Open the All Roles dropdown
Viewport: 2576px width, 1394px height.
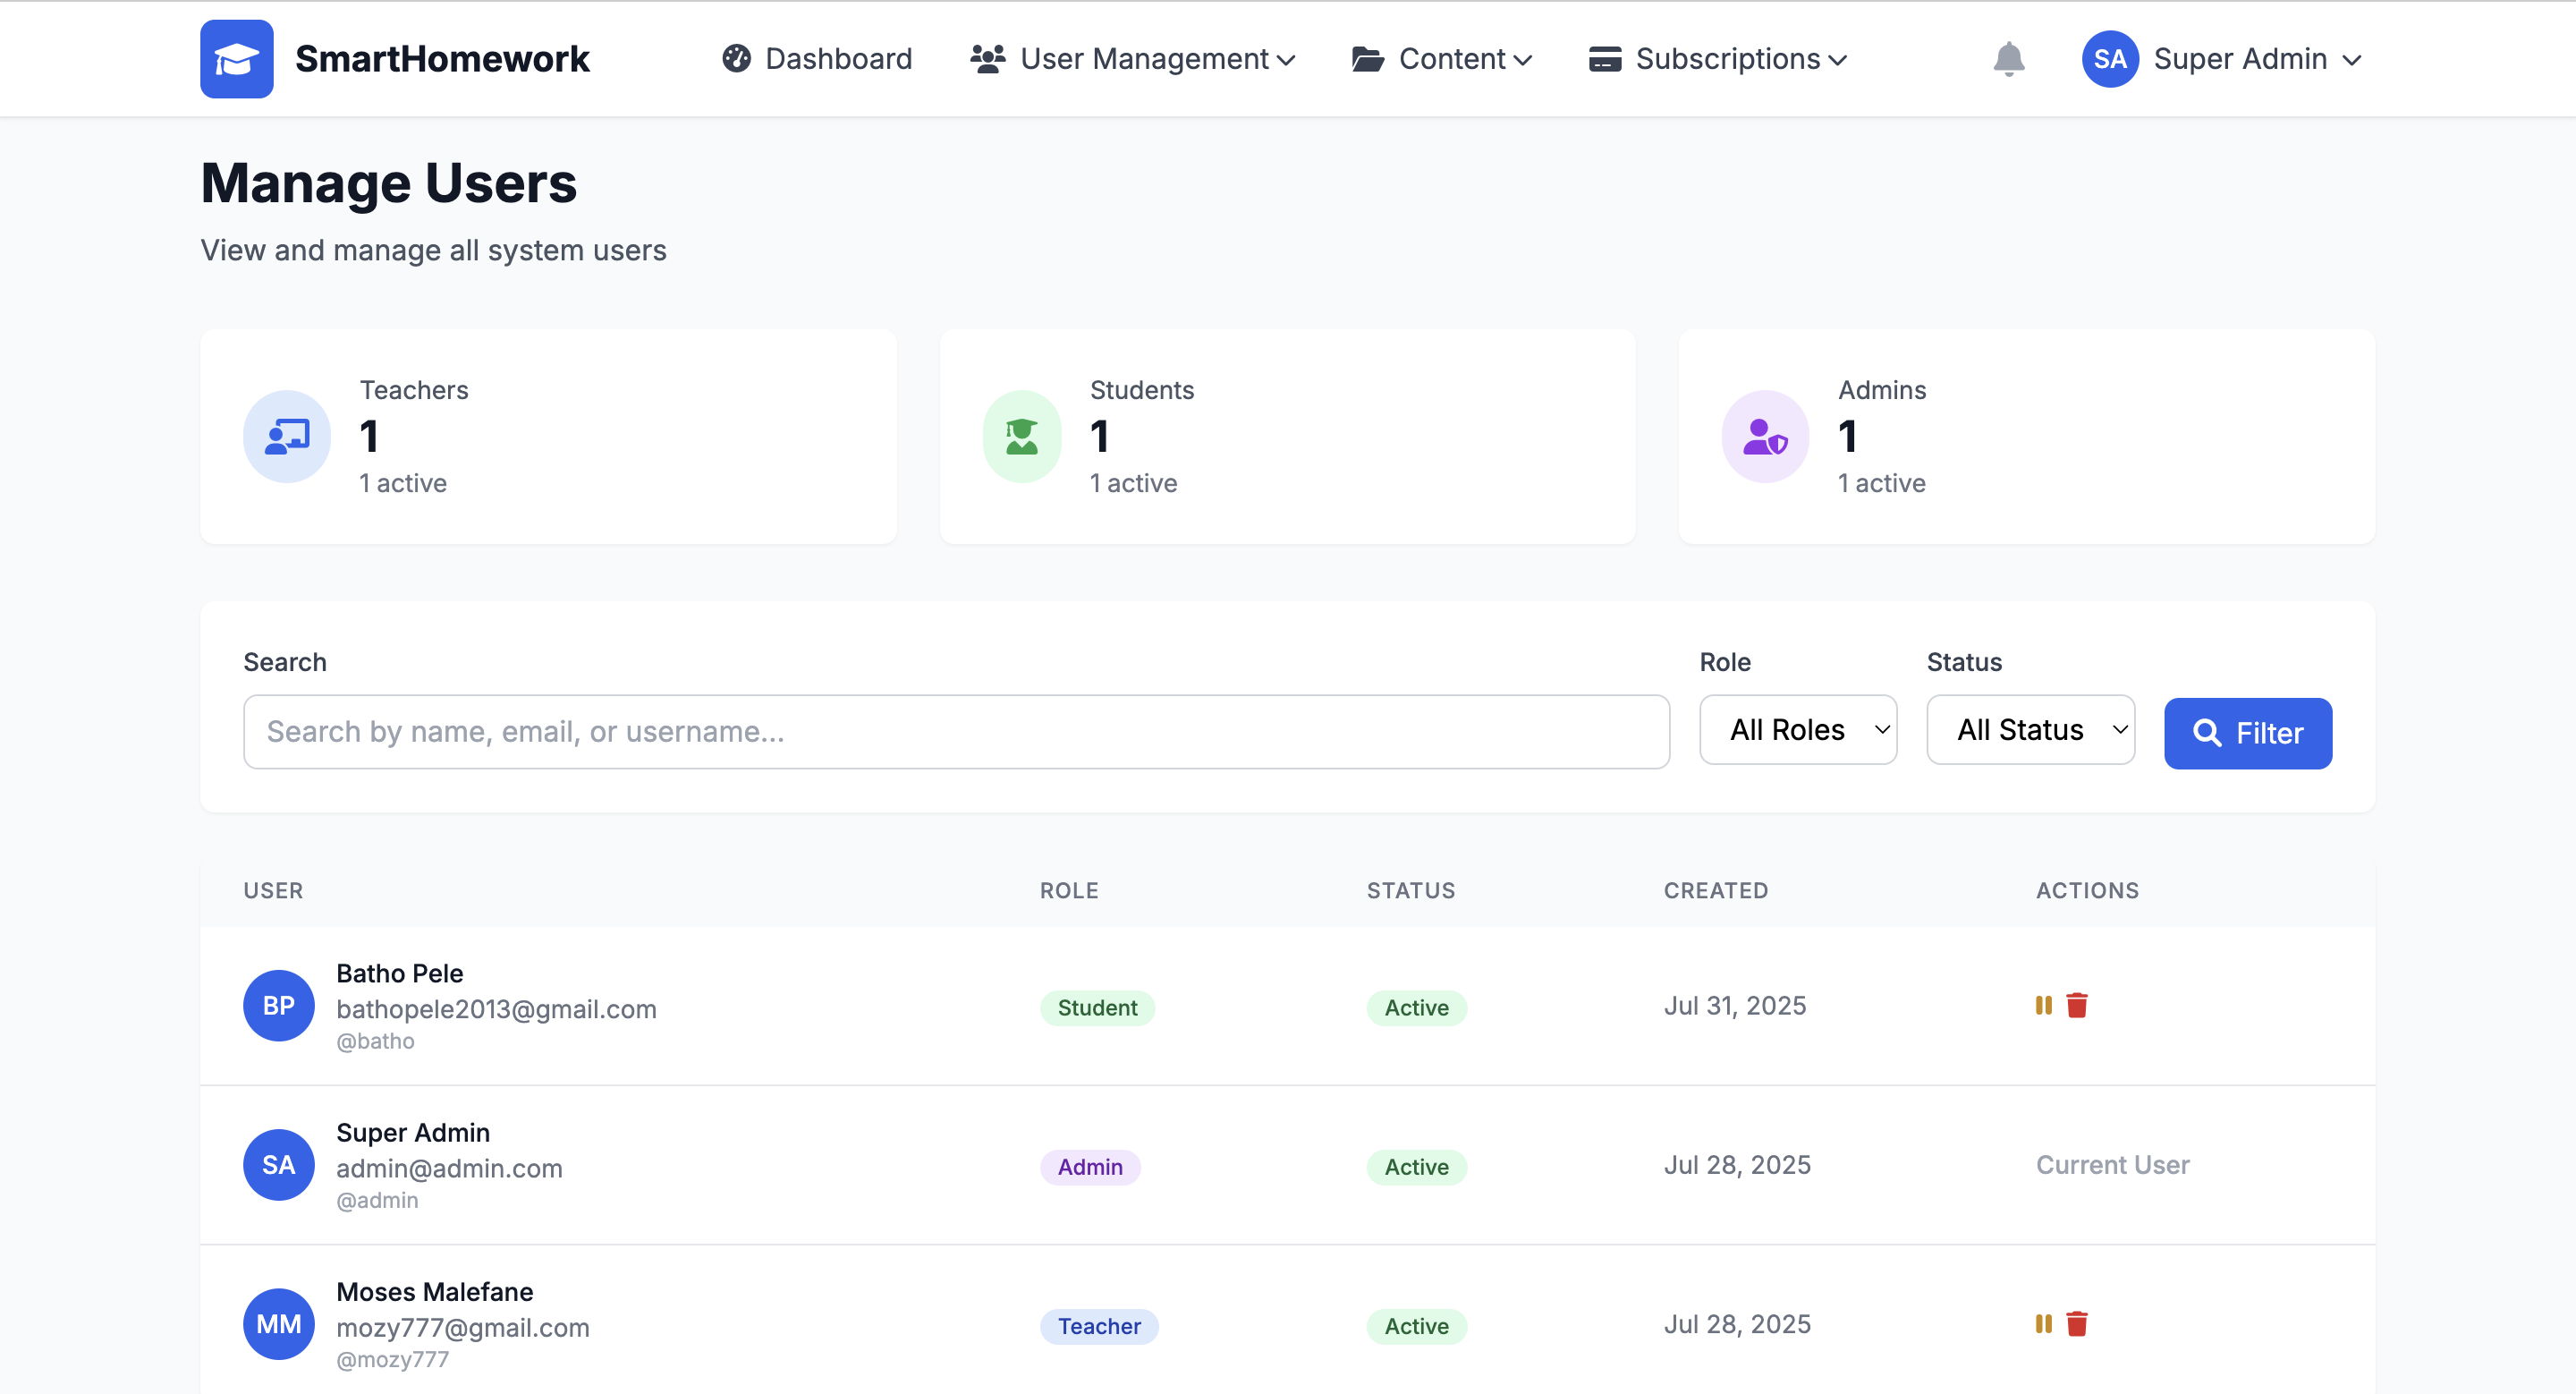coord(1798,730)
